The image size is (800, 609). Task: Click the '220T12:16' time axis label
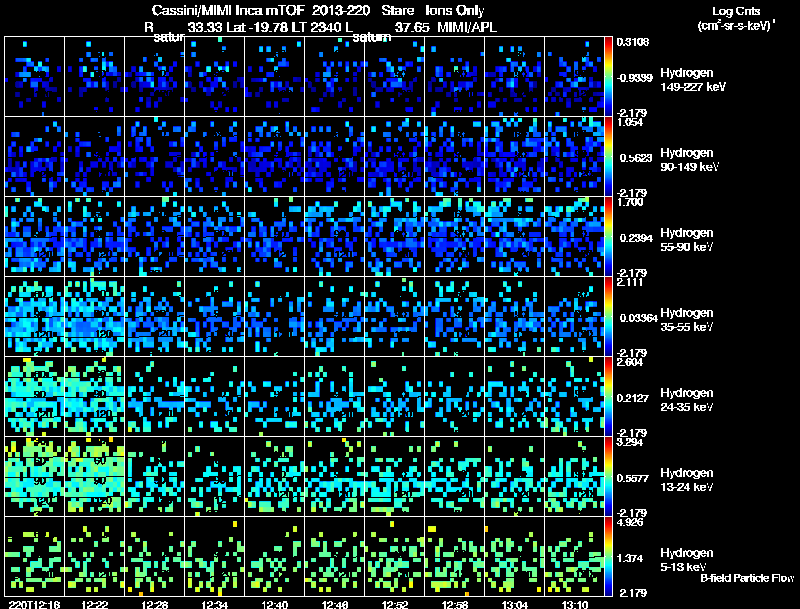pyautogui.click(x=35, y=604)
